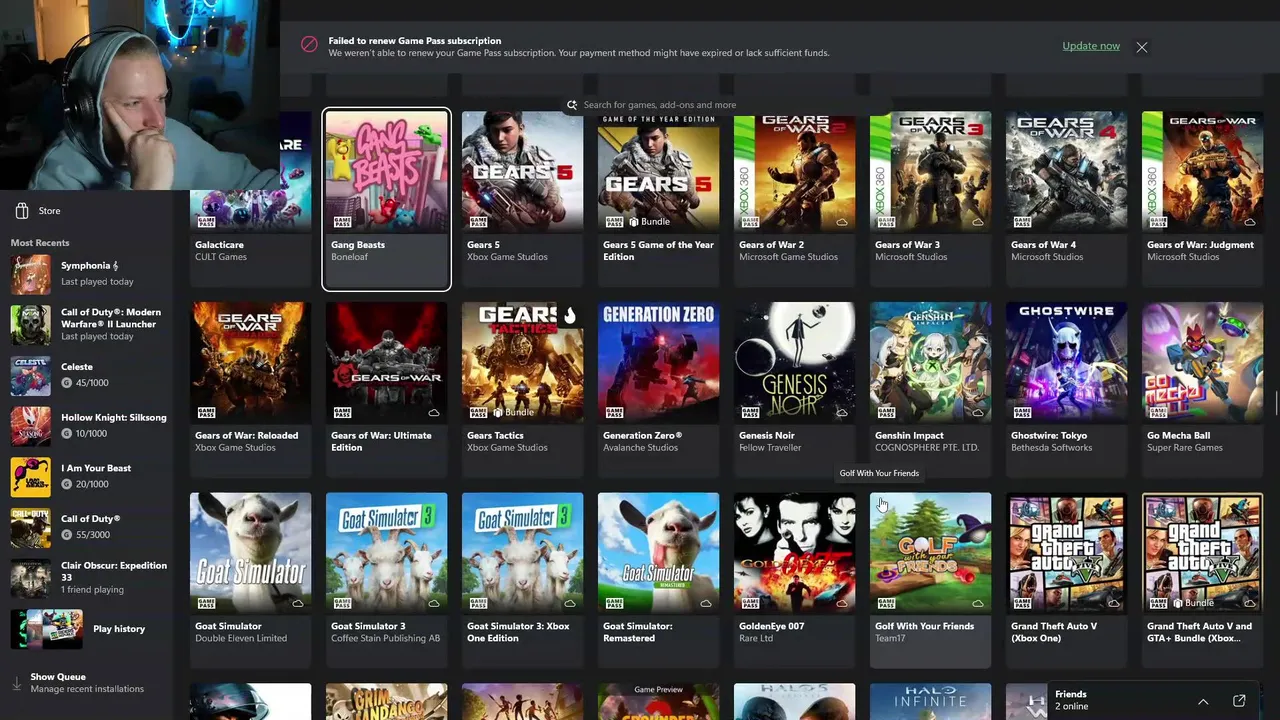
Task: Click Update now link
Action: click(x=1091, y=46)
